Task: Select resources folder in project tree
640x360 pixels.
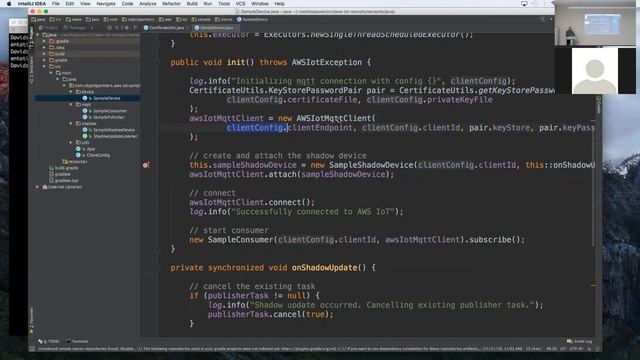Action: (75, 162)
